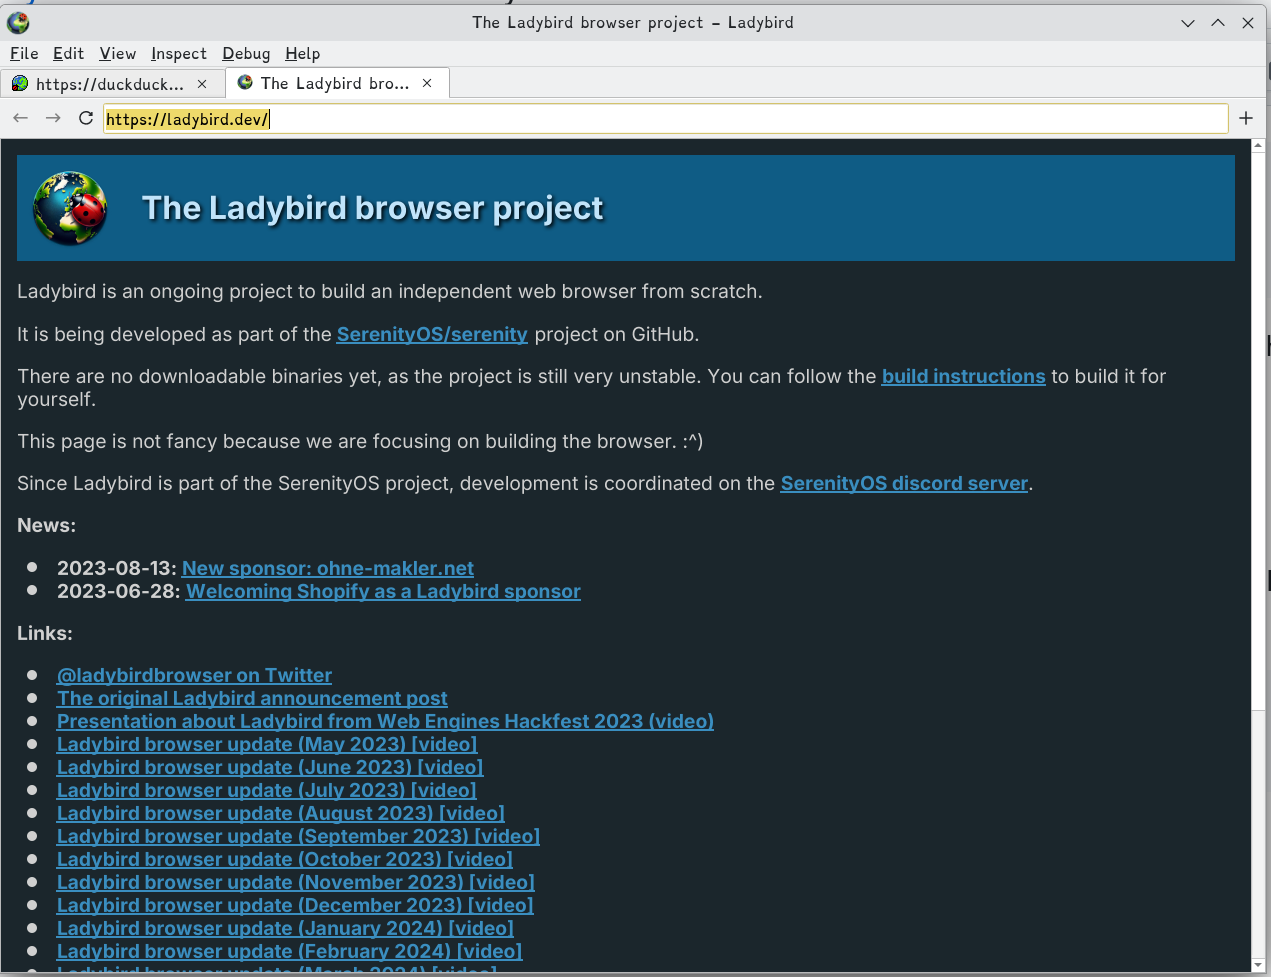Click the Ladybird globe logo image
The width and height of the screenshot is (1271, 977).
tap(70, 208)
